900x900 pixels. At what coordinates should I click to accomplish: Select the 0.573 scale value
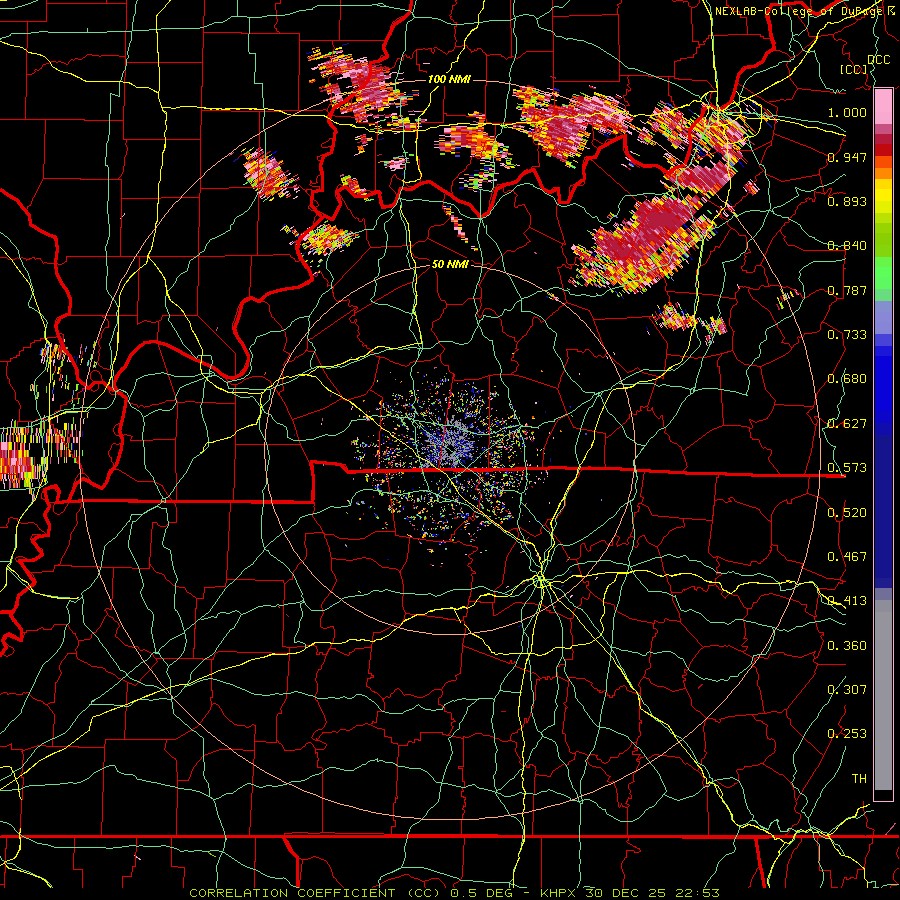coord(847,468)
